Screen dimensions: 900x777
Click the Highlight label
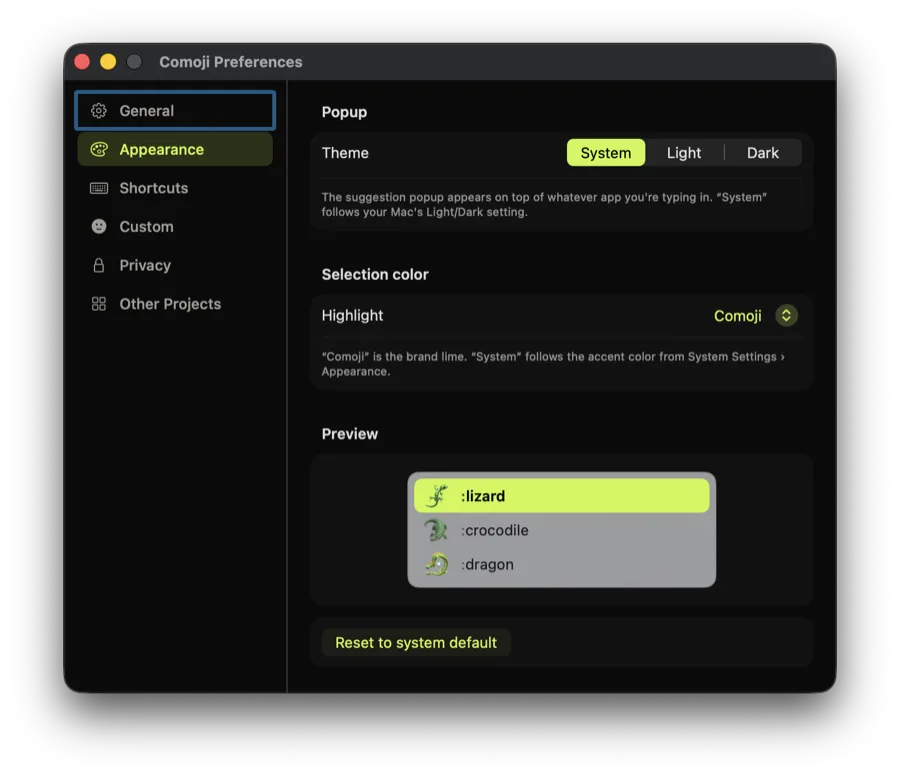tap(352, 315)
